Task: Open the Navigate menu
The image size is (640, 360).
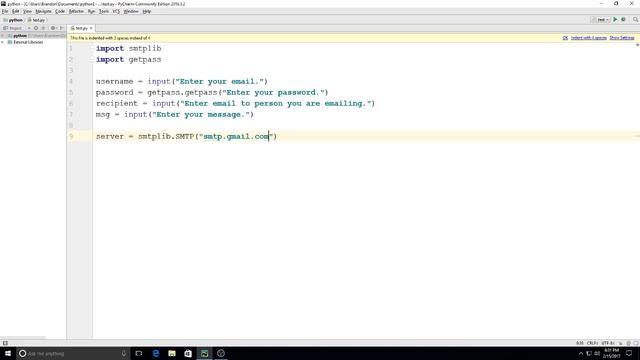Action: point(43,11)
